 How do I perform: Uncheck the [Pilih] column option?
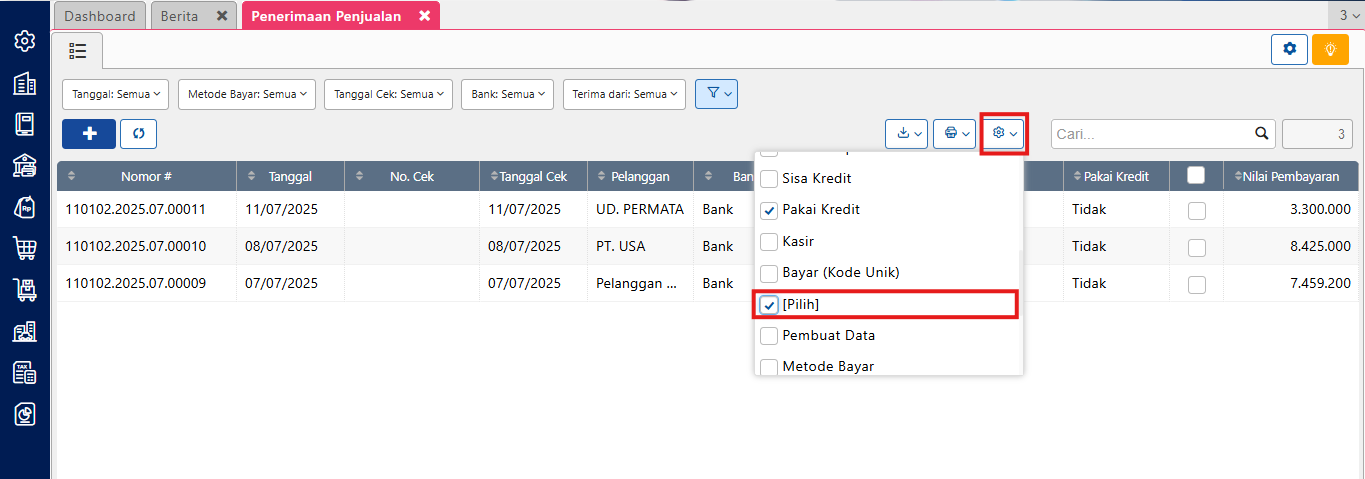pyautogui.click(x=770, y=304)
